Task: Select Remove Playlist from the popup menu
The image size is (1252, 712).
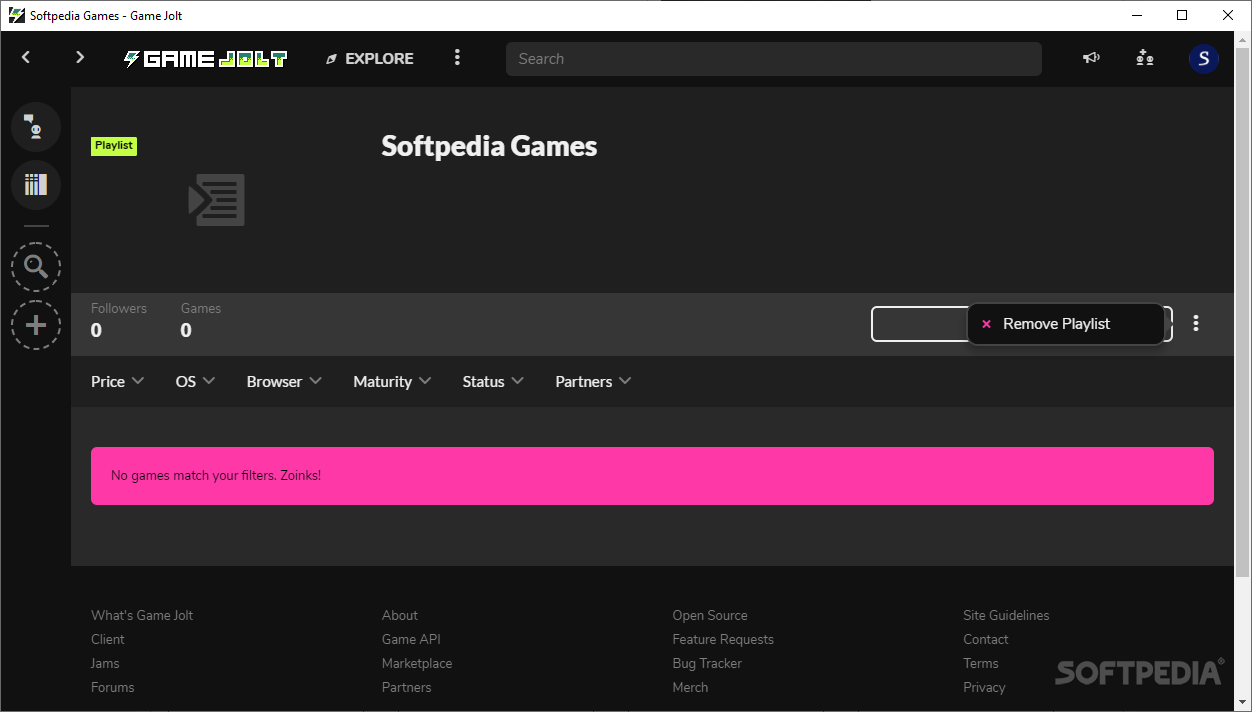Action: coord(1066,324)
